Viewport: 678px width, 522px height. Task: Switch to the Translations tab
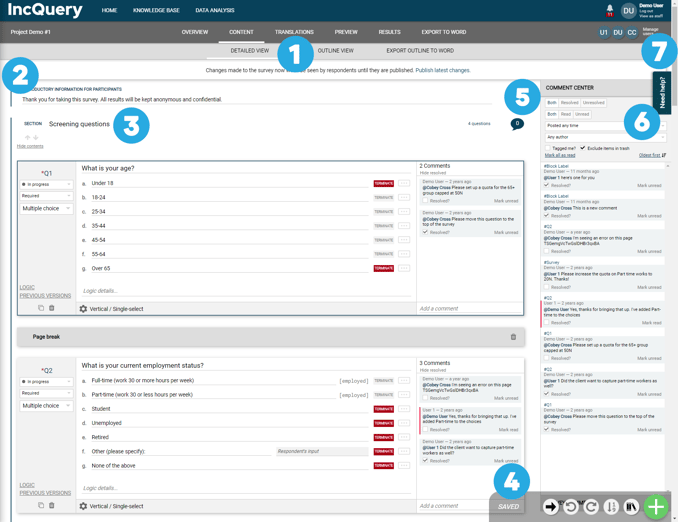(294, 32)
